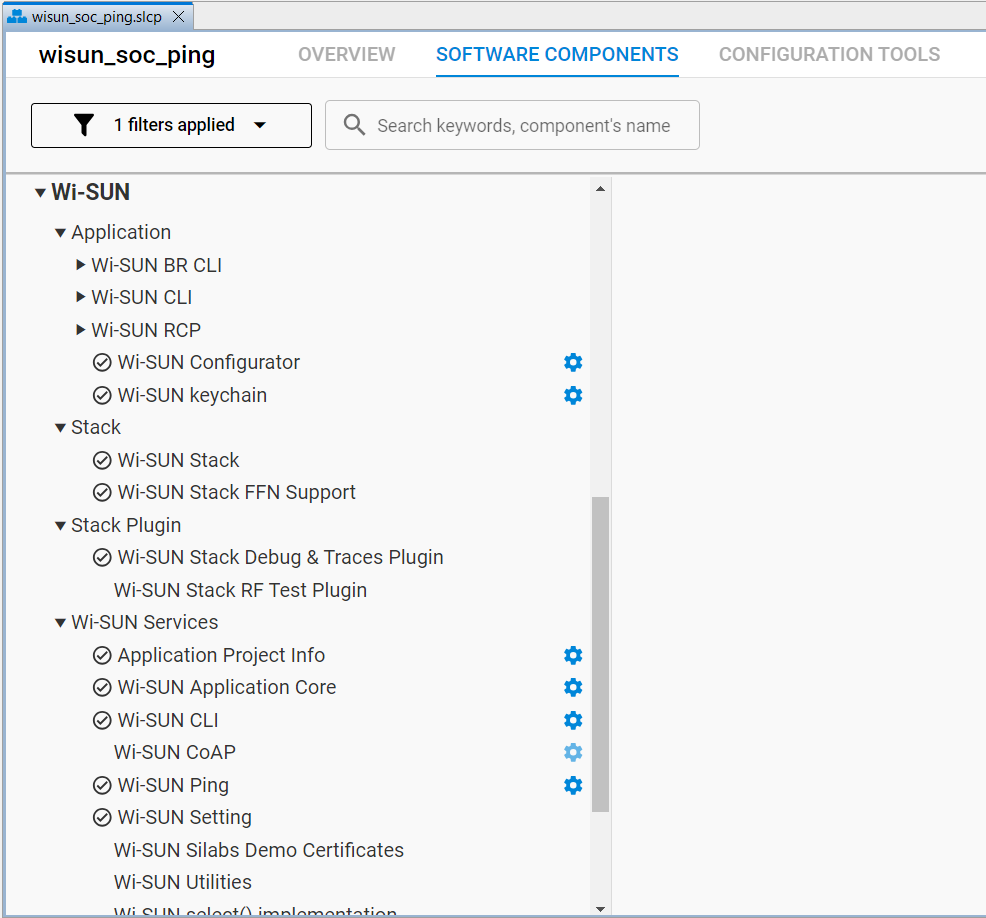Click installed checkmark of Wi-SUN keychain
The image size is (986, 918).
point(102,395)
